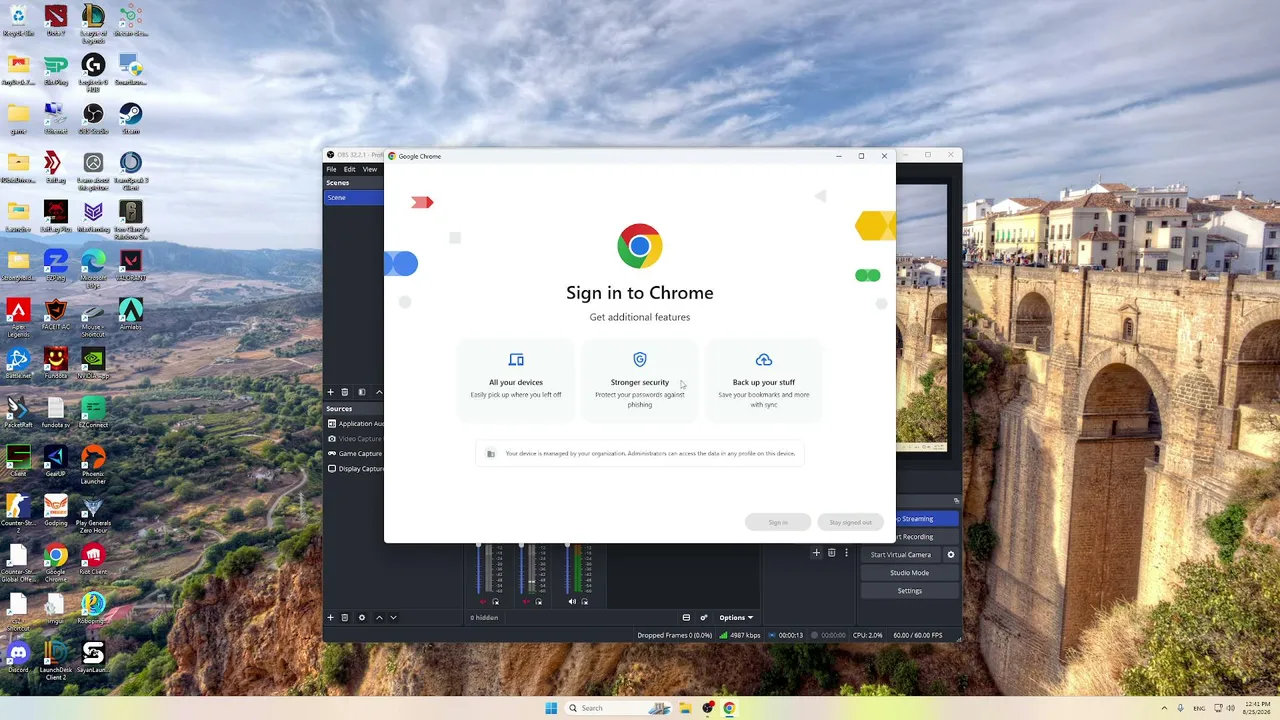Open scene filters icon in Scenes toolbar
Screen dimensions: 1280x720
click(362, 392)
